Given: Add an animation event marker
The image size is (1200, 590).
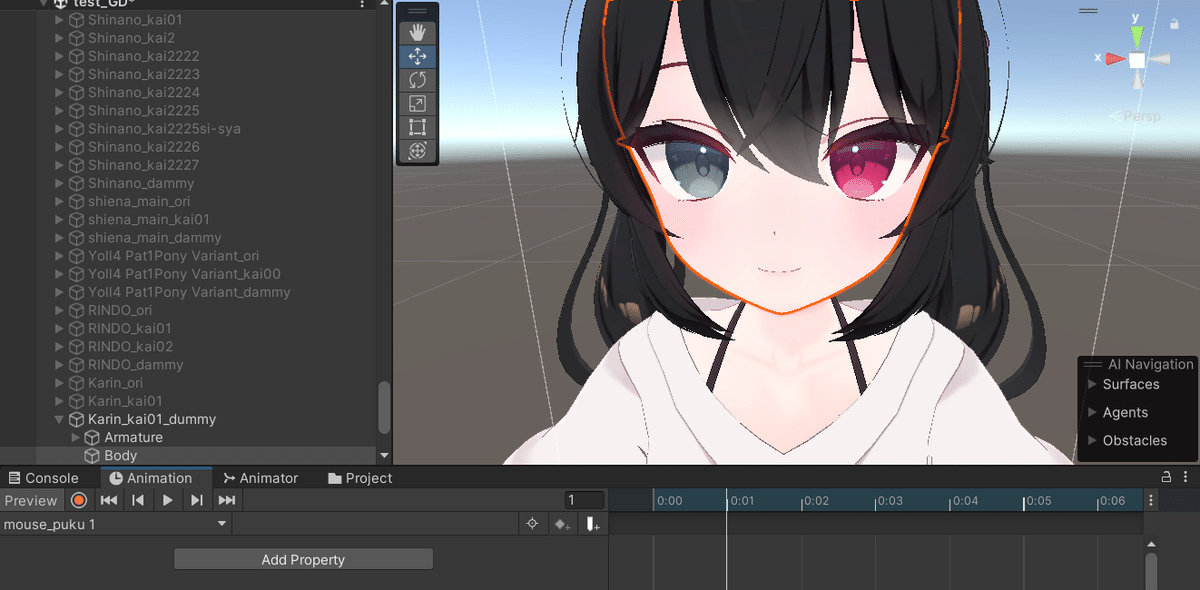Looking at the screenshot, I should click(x=592, y=523).
